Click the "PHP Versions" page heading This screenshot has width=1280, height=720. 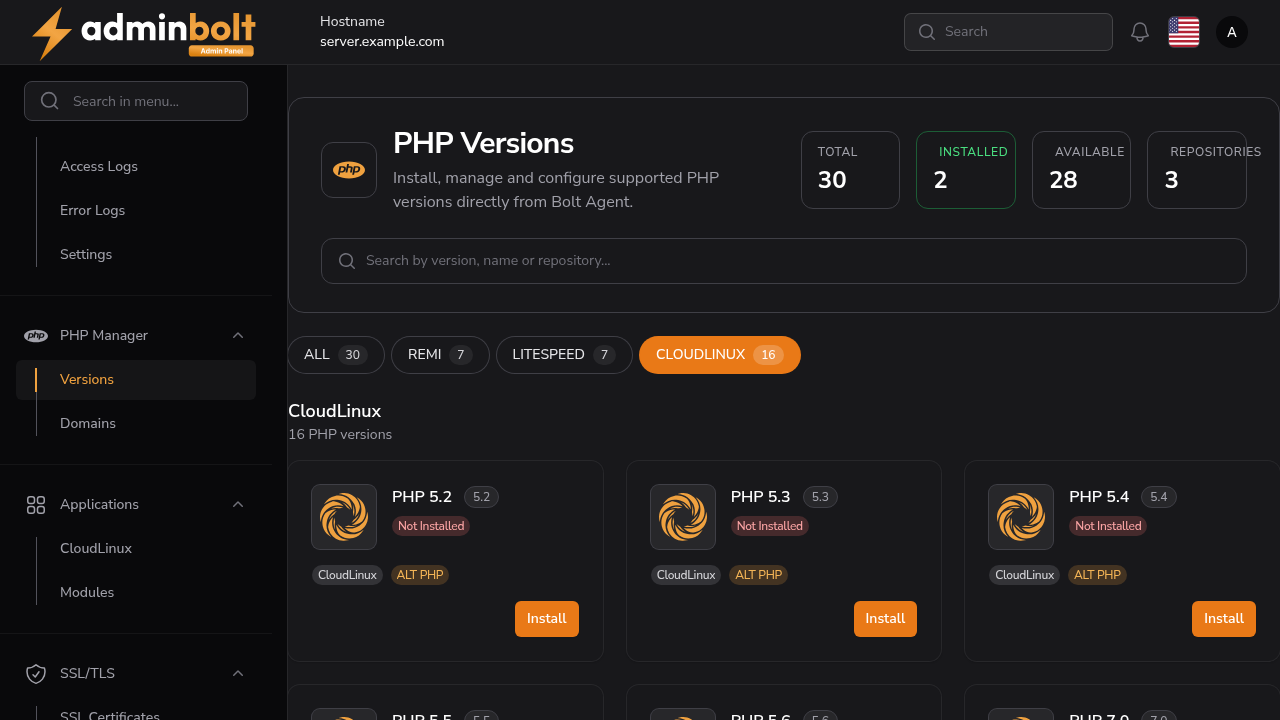tap(483, 144)
